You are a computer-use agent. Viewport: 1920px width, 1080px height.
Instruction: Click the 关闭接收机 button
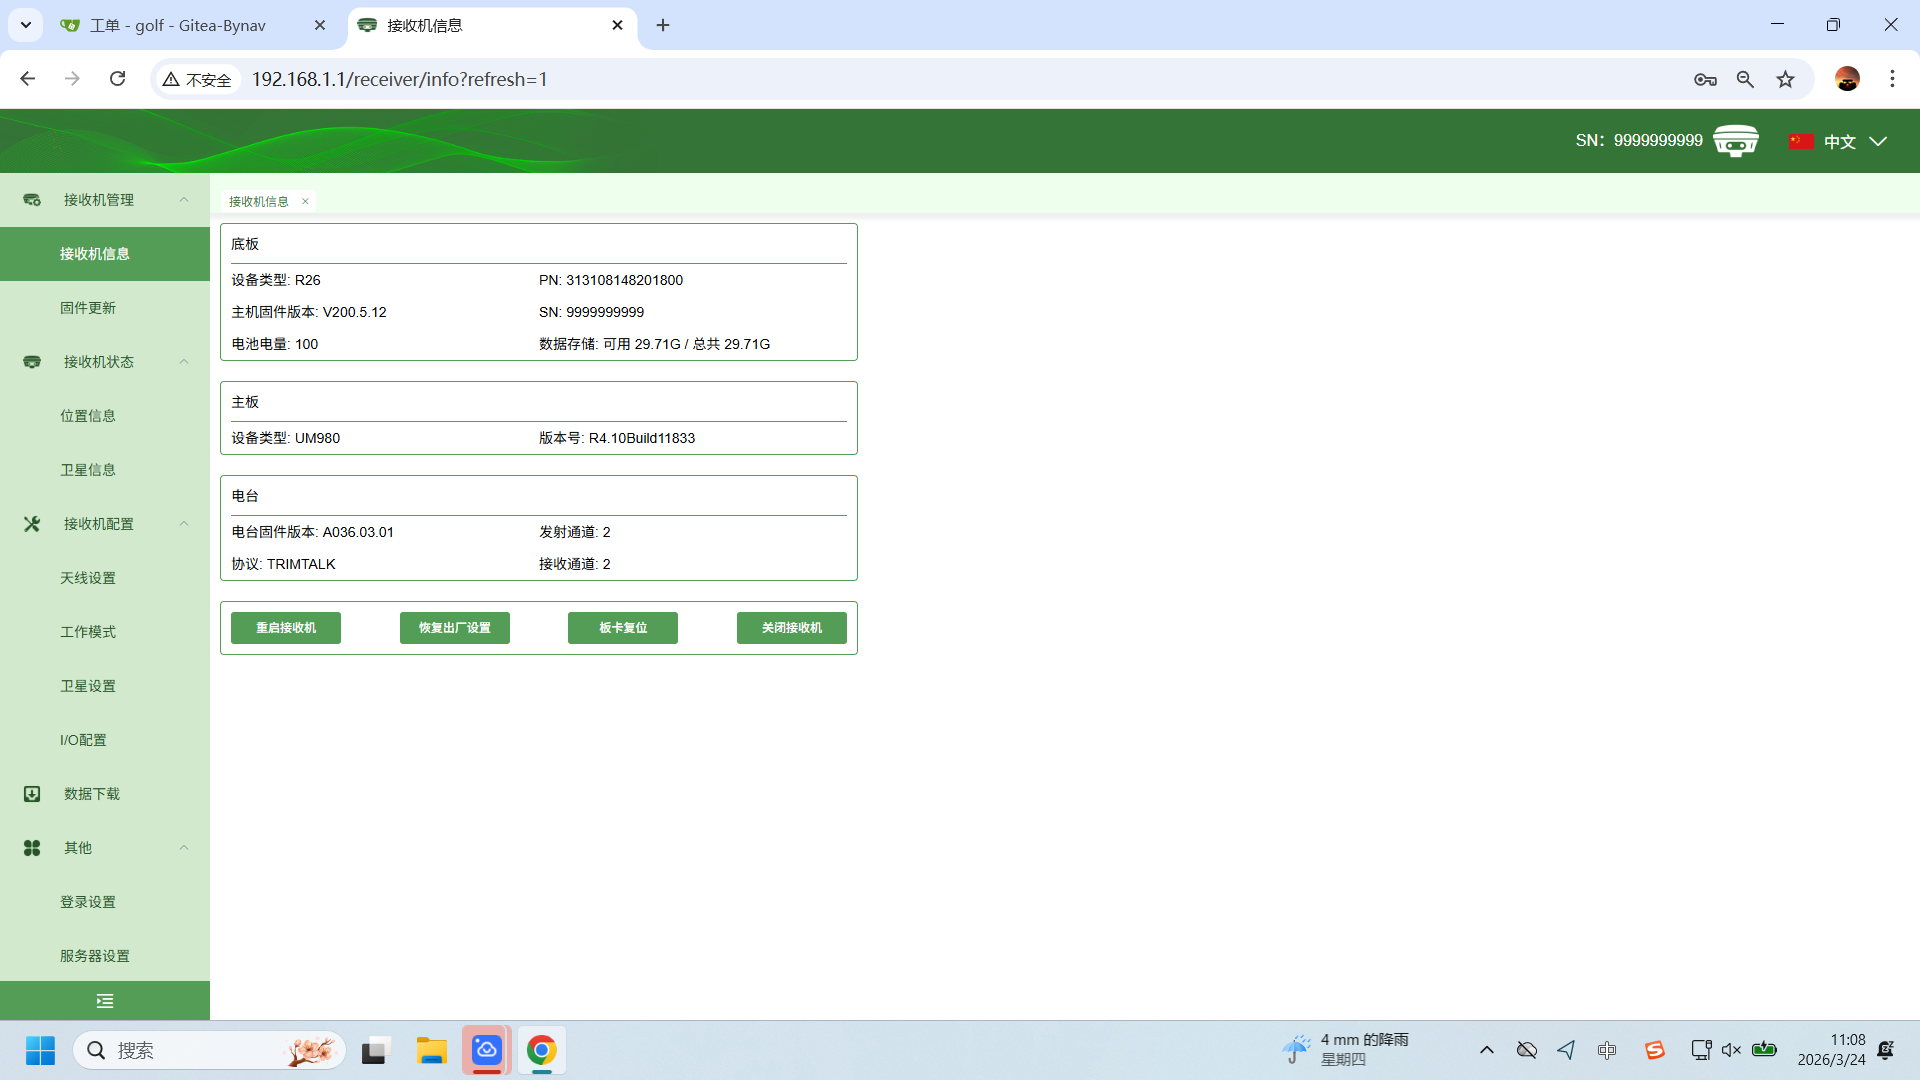tap(792, 628)
